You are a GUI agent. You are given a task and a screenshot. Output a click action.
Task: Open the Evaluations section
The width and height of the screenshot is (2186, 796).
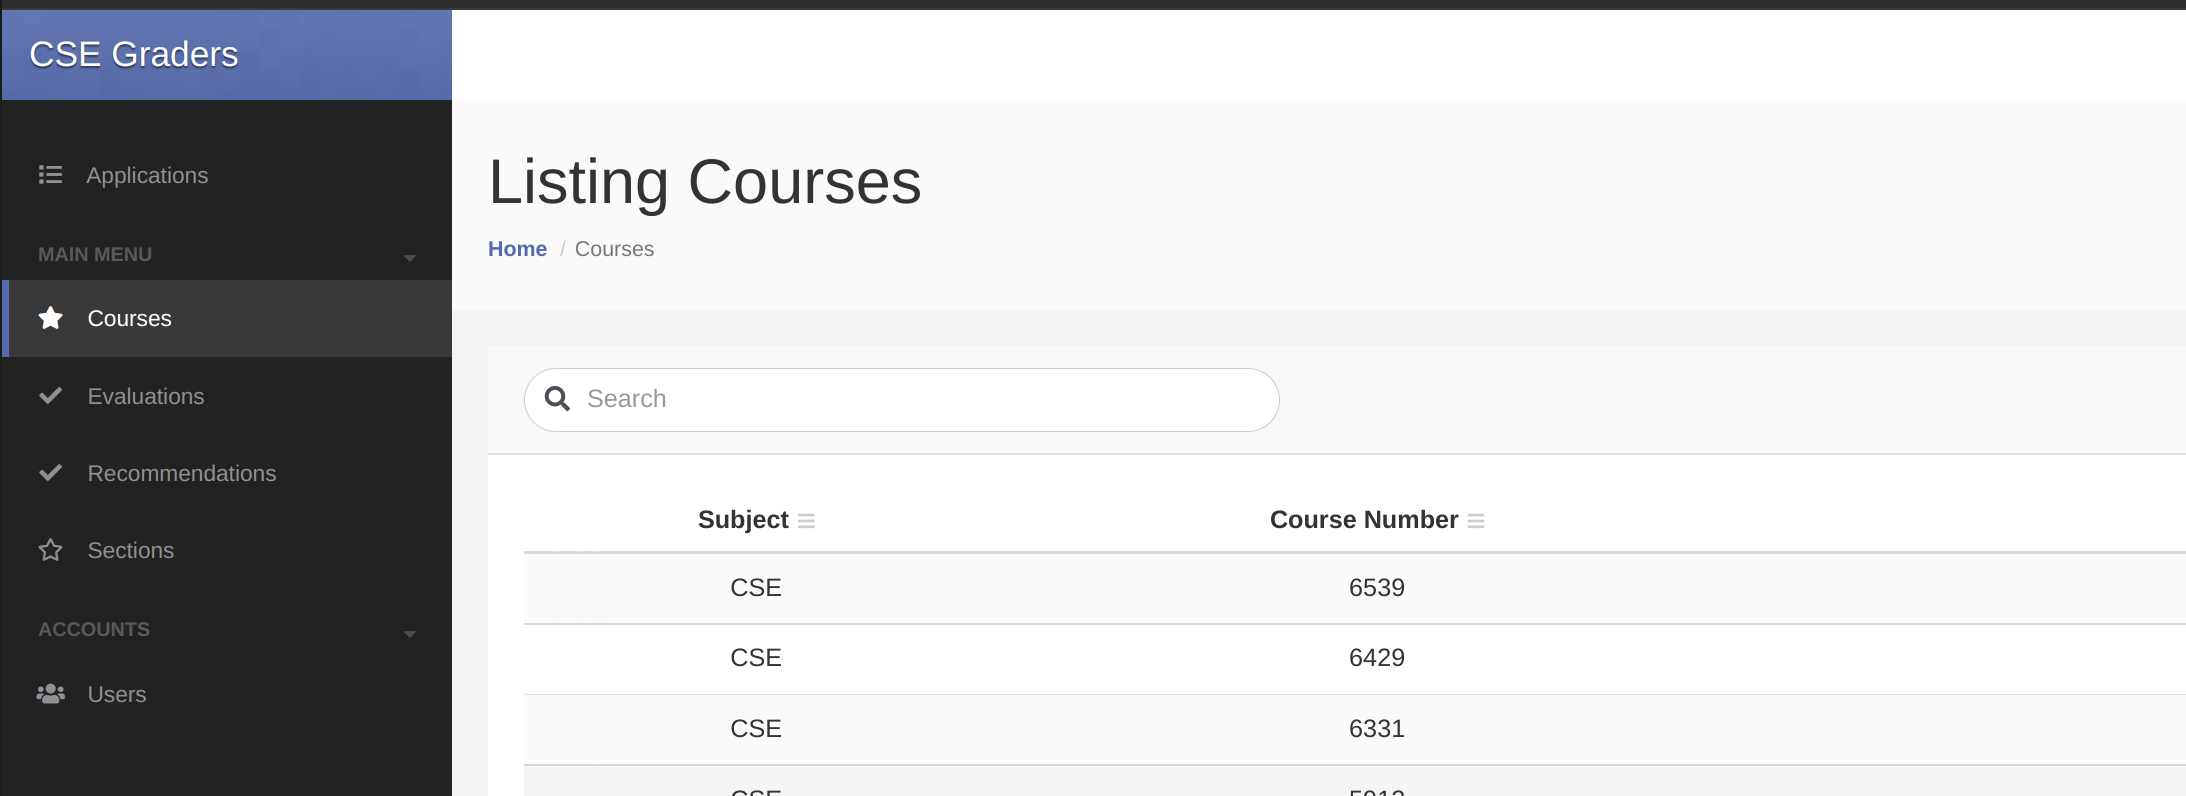point(146,395)
